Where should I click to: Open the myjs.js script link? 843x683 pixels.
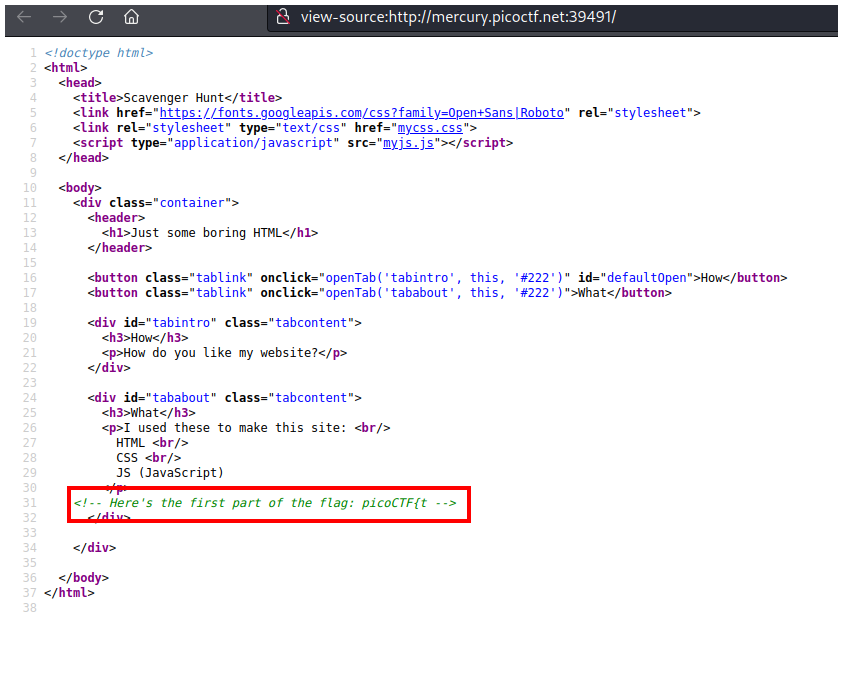coord(414,143)
